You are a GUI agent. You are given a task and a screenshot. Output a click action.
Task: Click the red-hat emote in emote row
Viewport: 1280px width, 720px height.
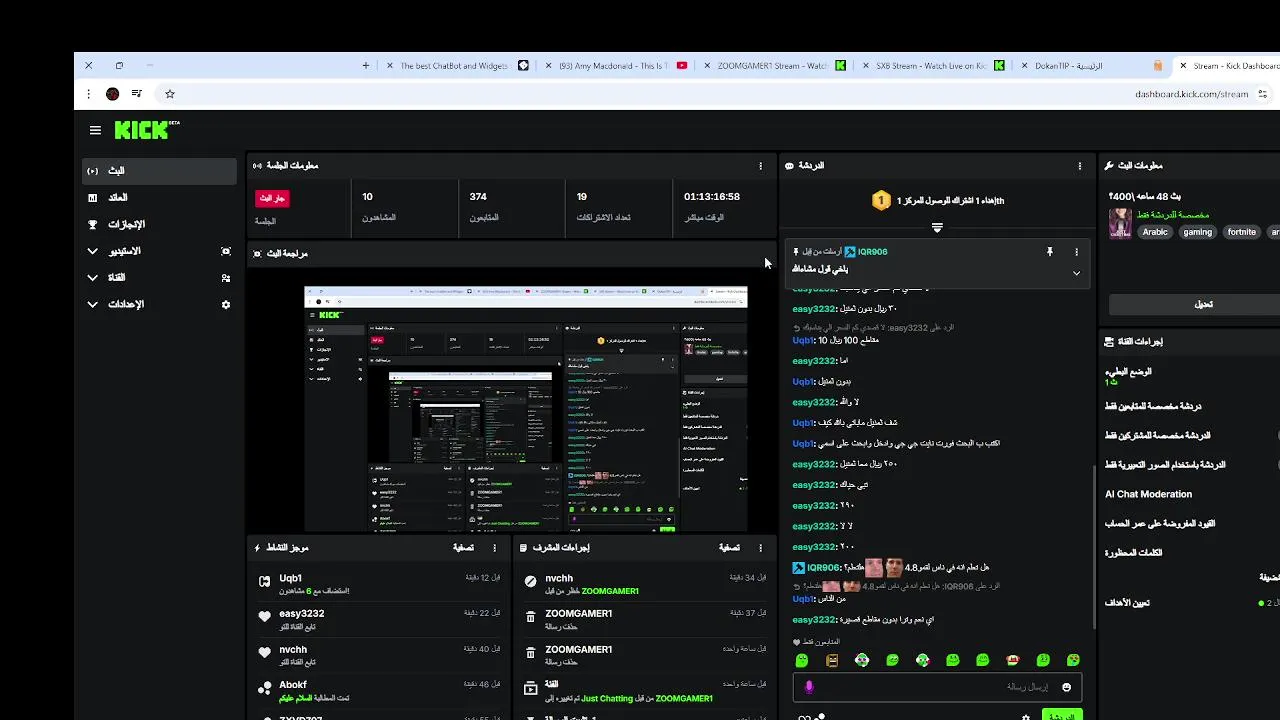click(1013, 660)
